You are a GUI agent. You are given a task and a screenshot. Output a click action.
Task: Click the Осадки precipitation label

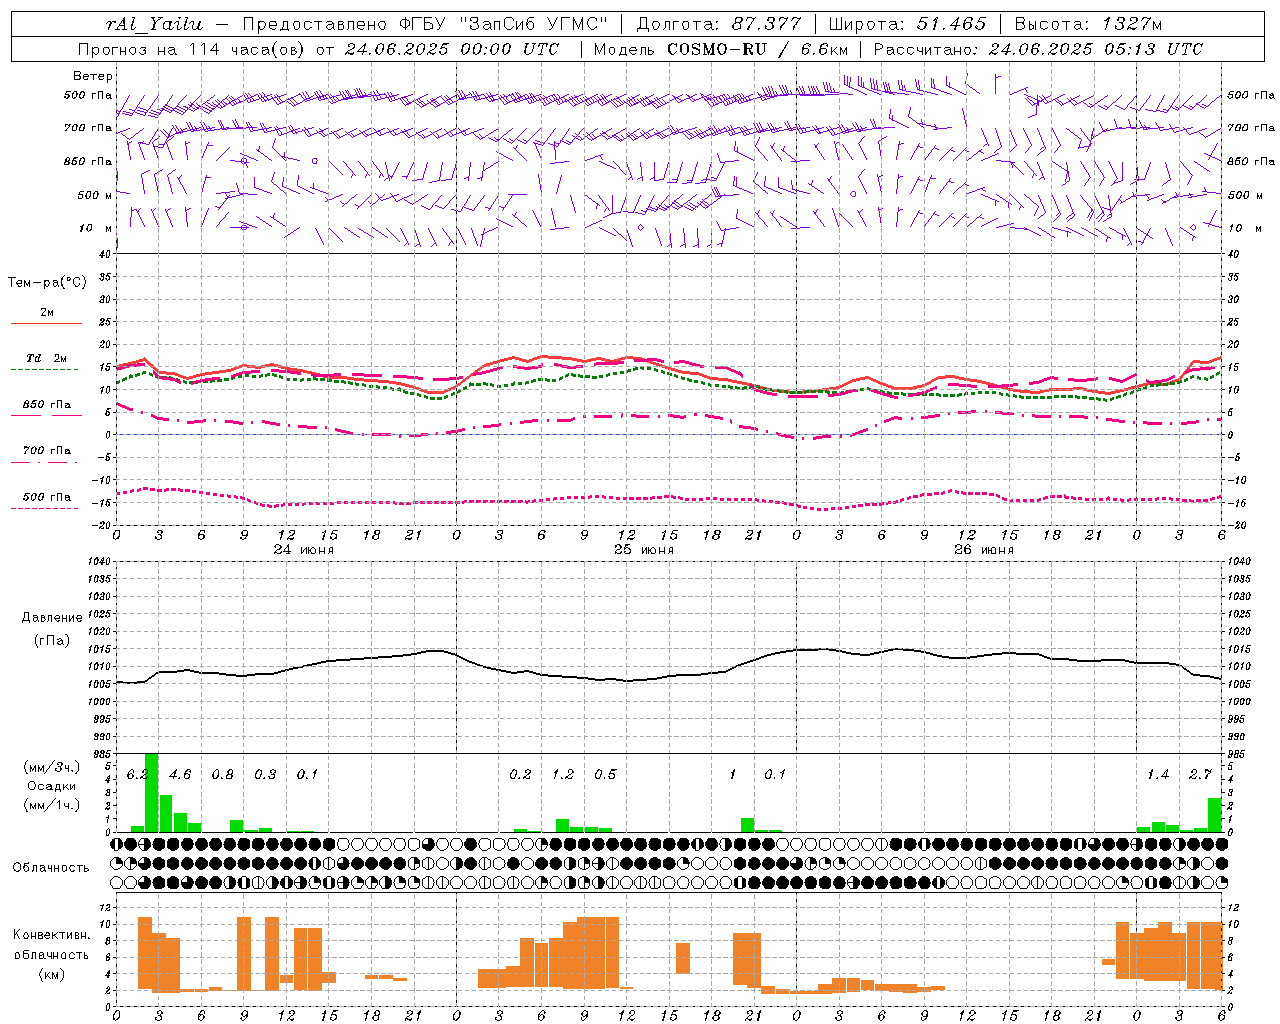point(52,786)
